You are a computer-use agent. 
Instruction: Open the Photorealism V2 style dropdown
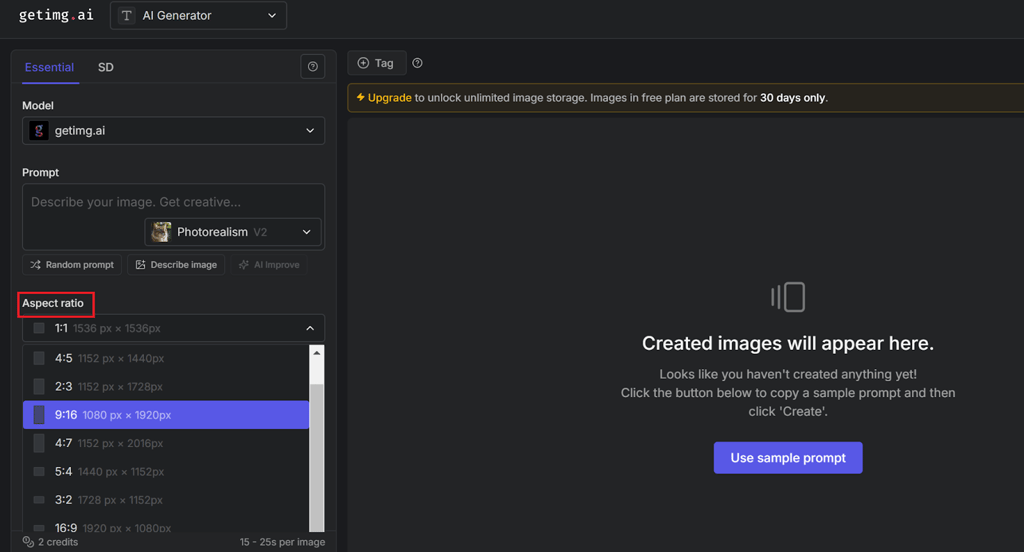(232, 232)
